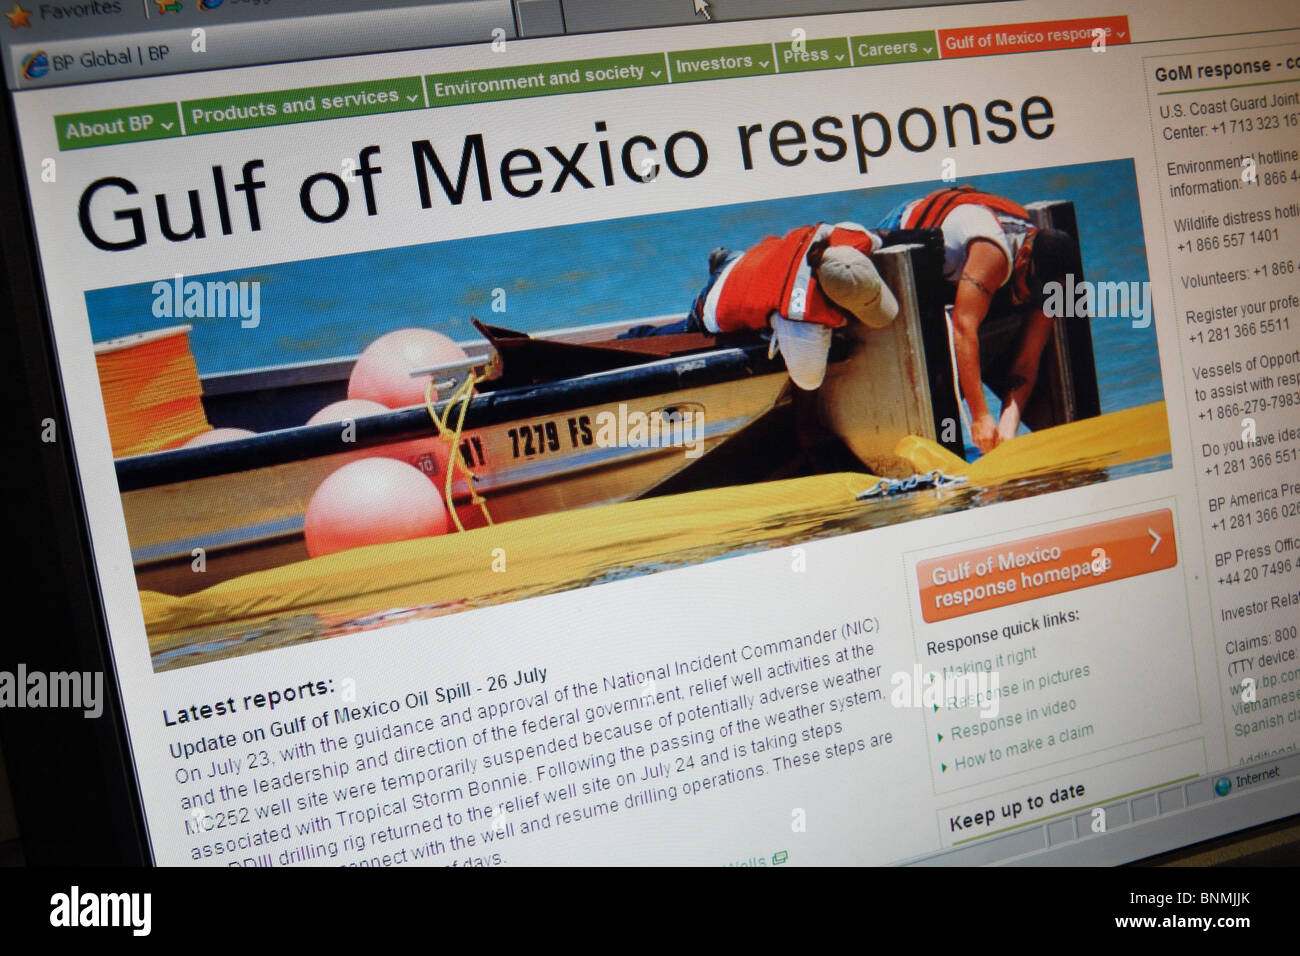Click the BP Press Office contact entry
The image size is (1300, 956).
(x=1256, y=563)
